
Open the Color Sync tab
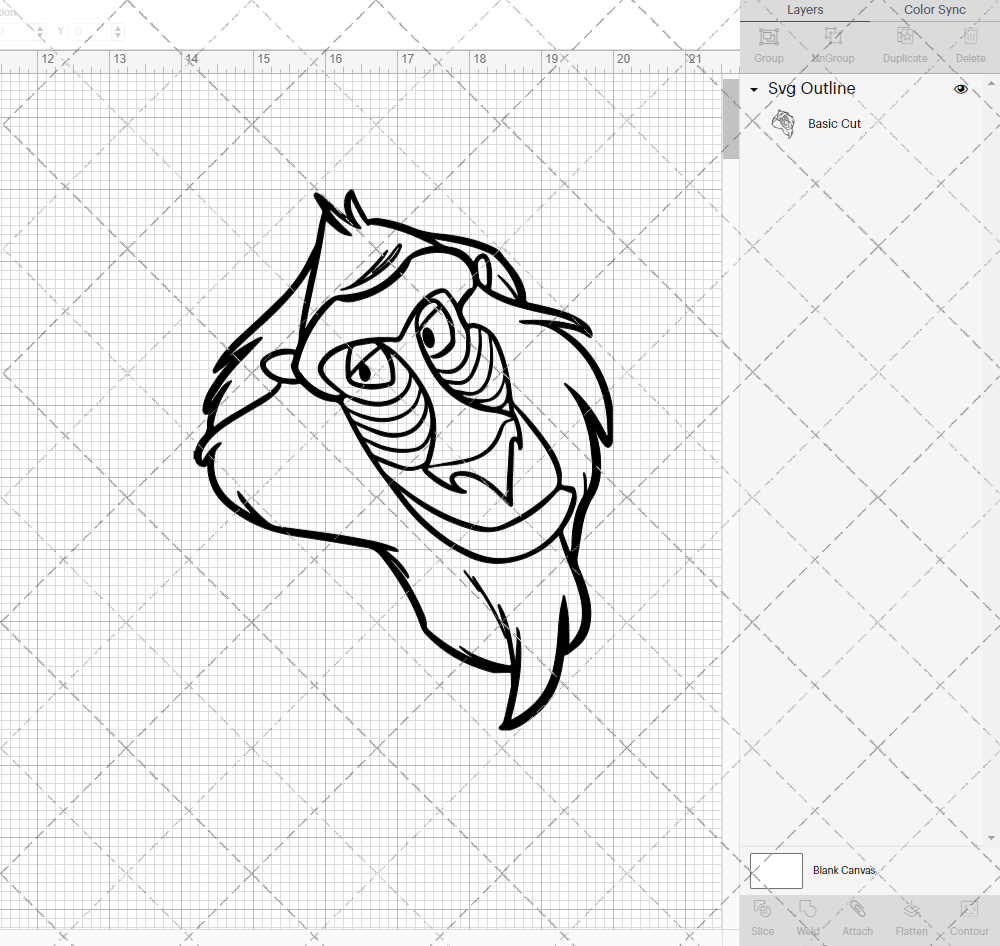click(x=934, y=10)
